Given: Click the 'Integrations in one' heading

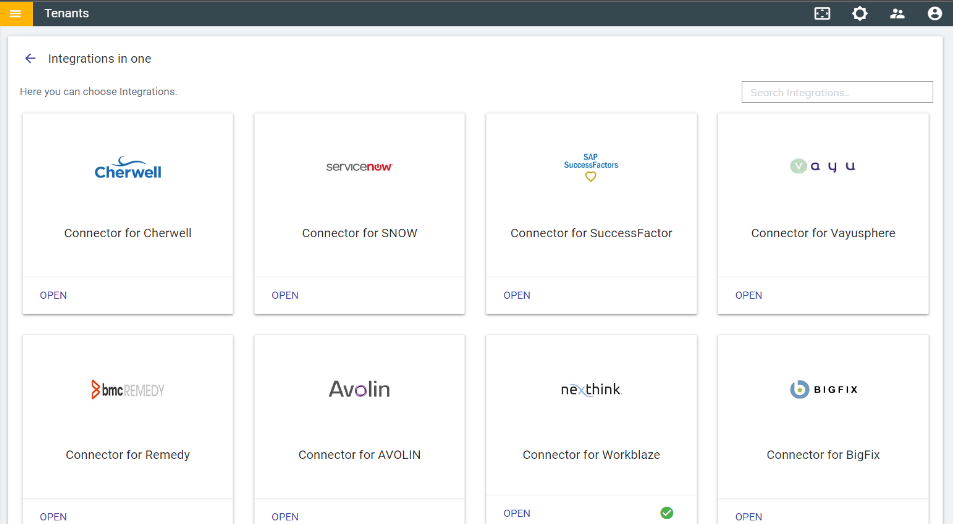Looking at the screenshot, I should pyautogui.click(x=100, y=58).
